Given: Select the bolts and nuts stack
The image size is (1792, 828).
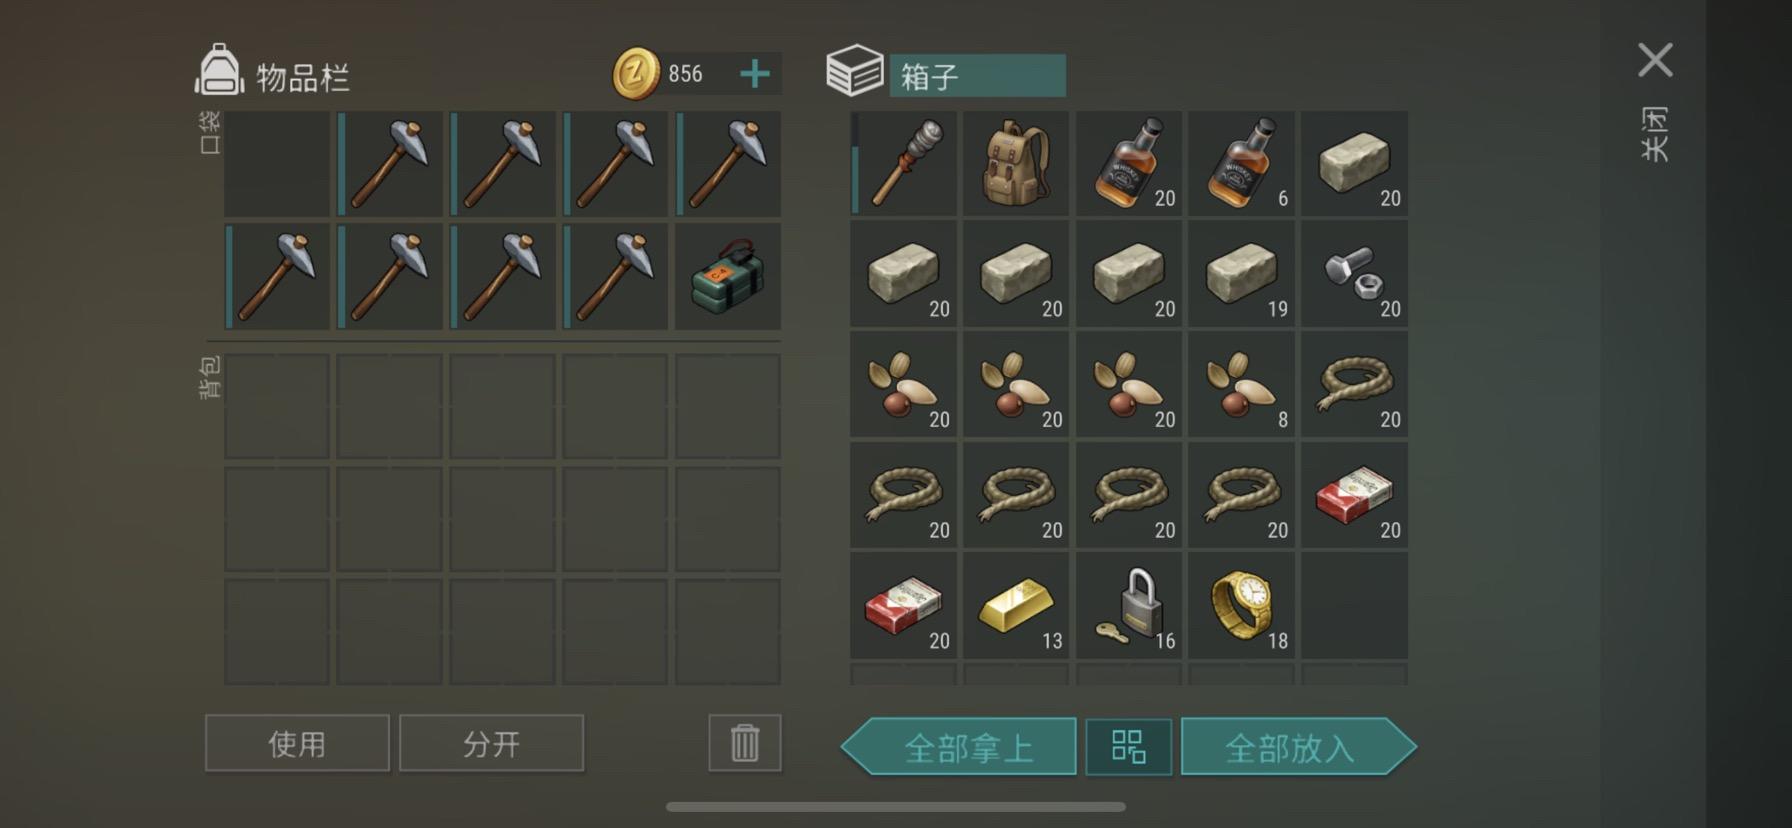Looking at the screenshot, I should point(1354,274).
